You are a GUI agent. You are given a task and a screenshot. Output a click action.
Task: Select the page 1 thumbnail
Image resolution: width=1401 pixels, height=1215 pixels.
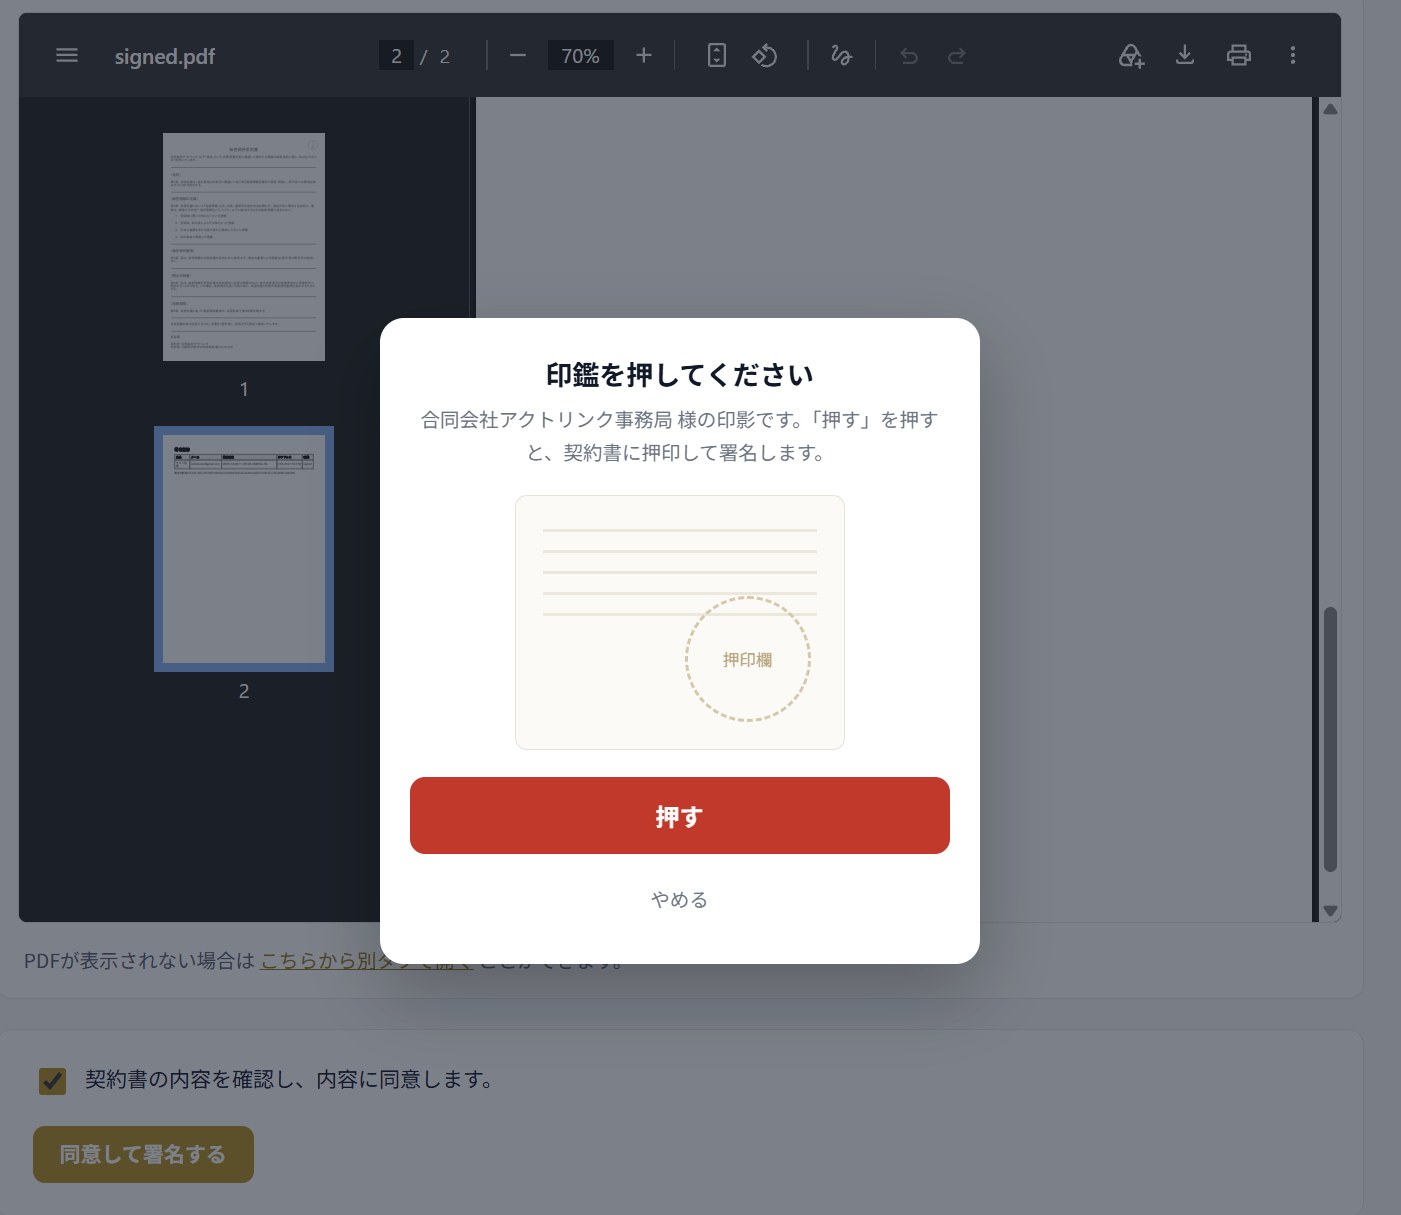pos(244,247)
